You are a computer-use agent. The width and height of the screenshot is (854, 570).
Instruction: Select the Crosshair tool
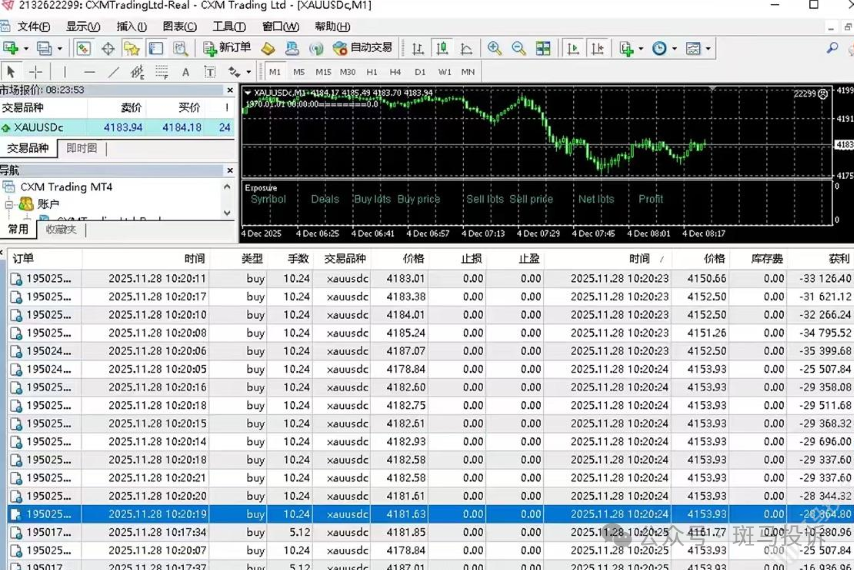[x=35, y=72]
